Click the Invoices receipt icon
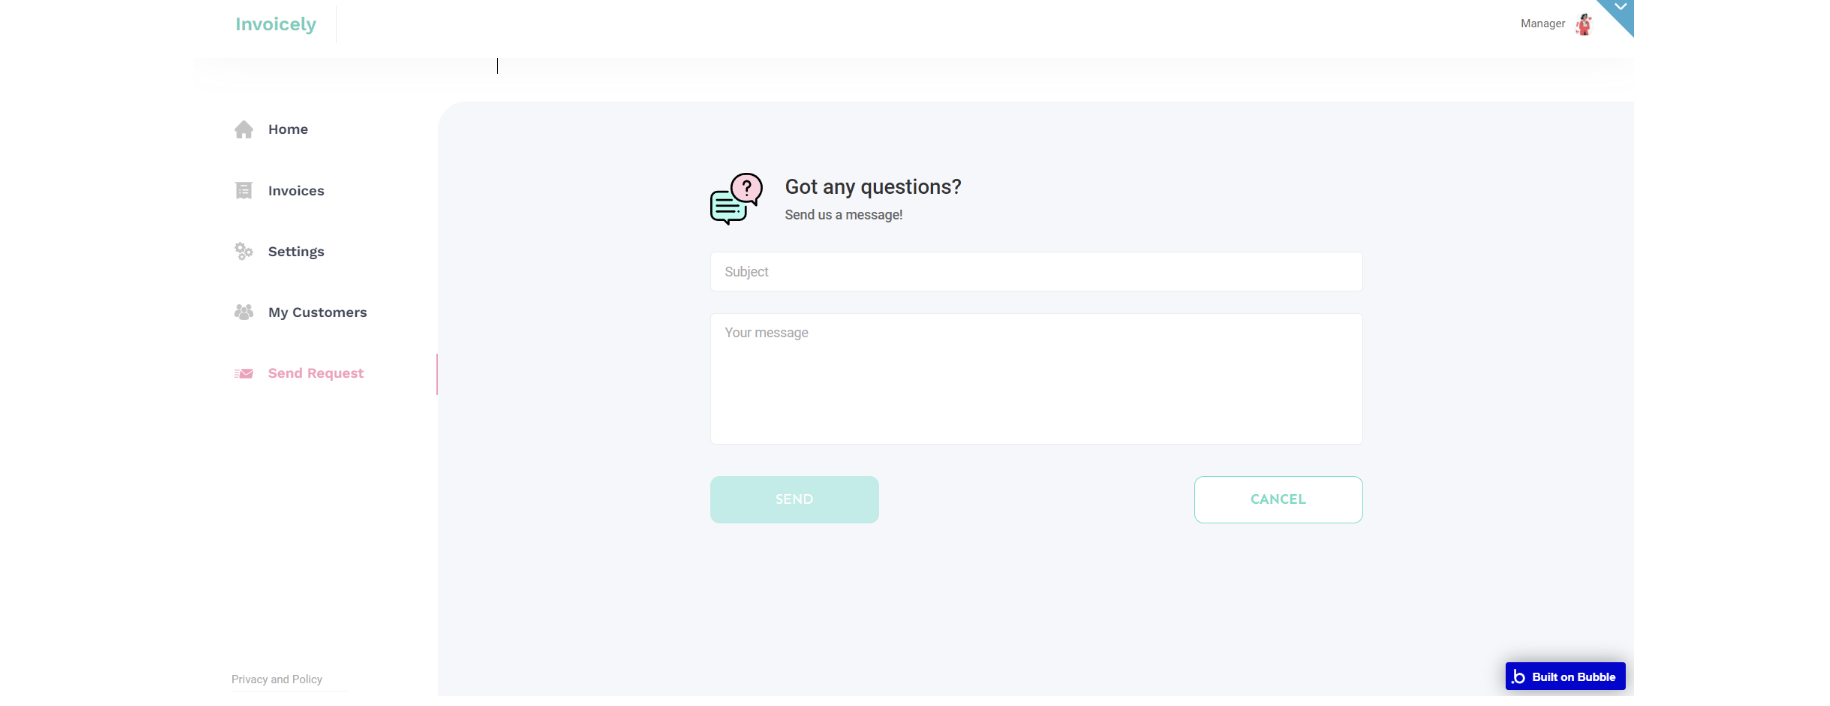The image size is (1830, 706). pos(244,191)
